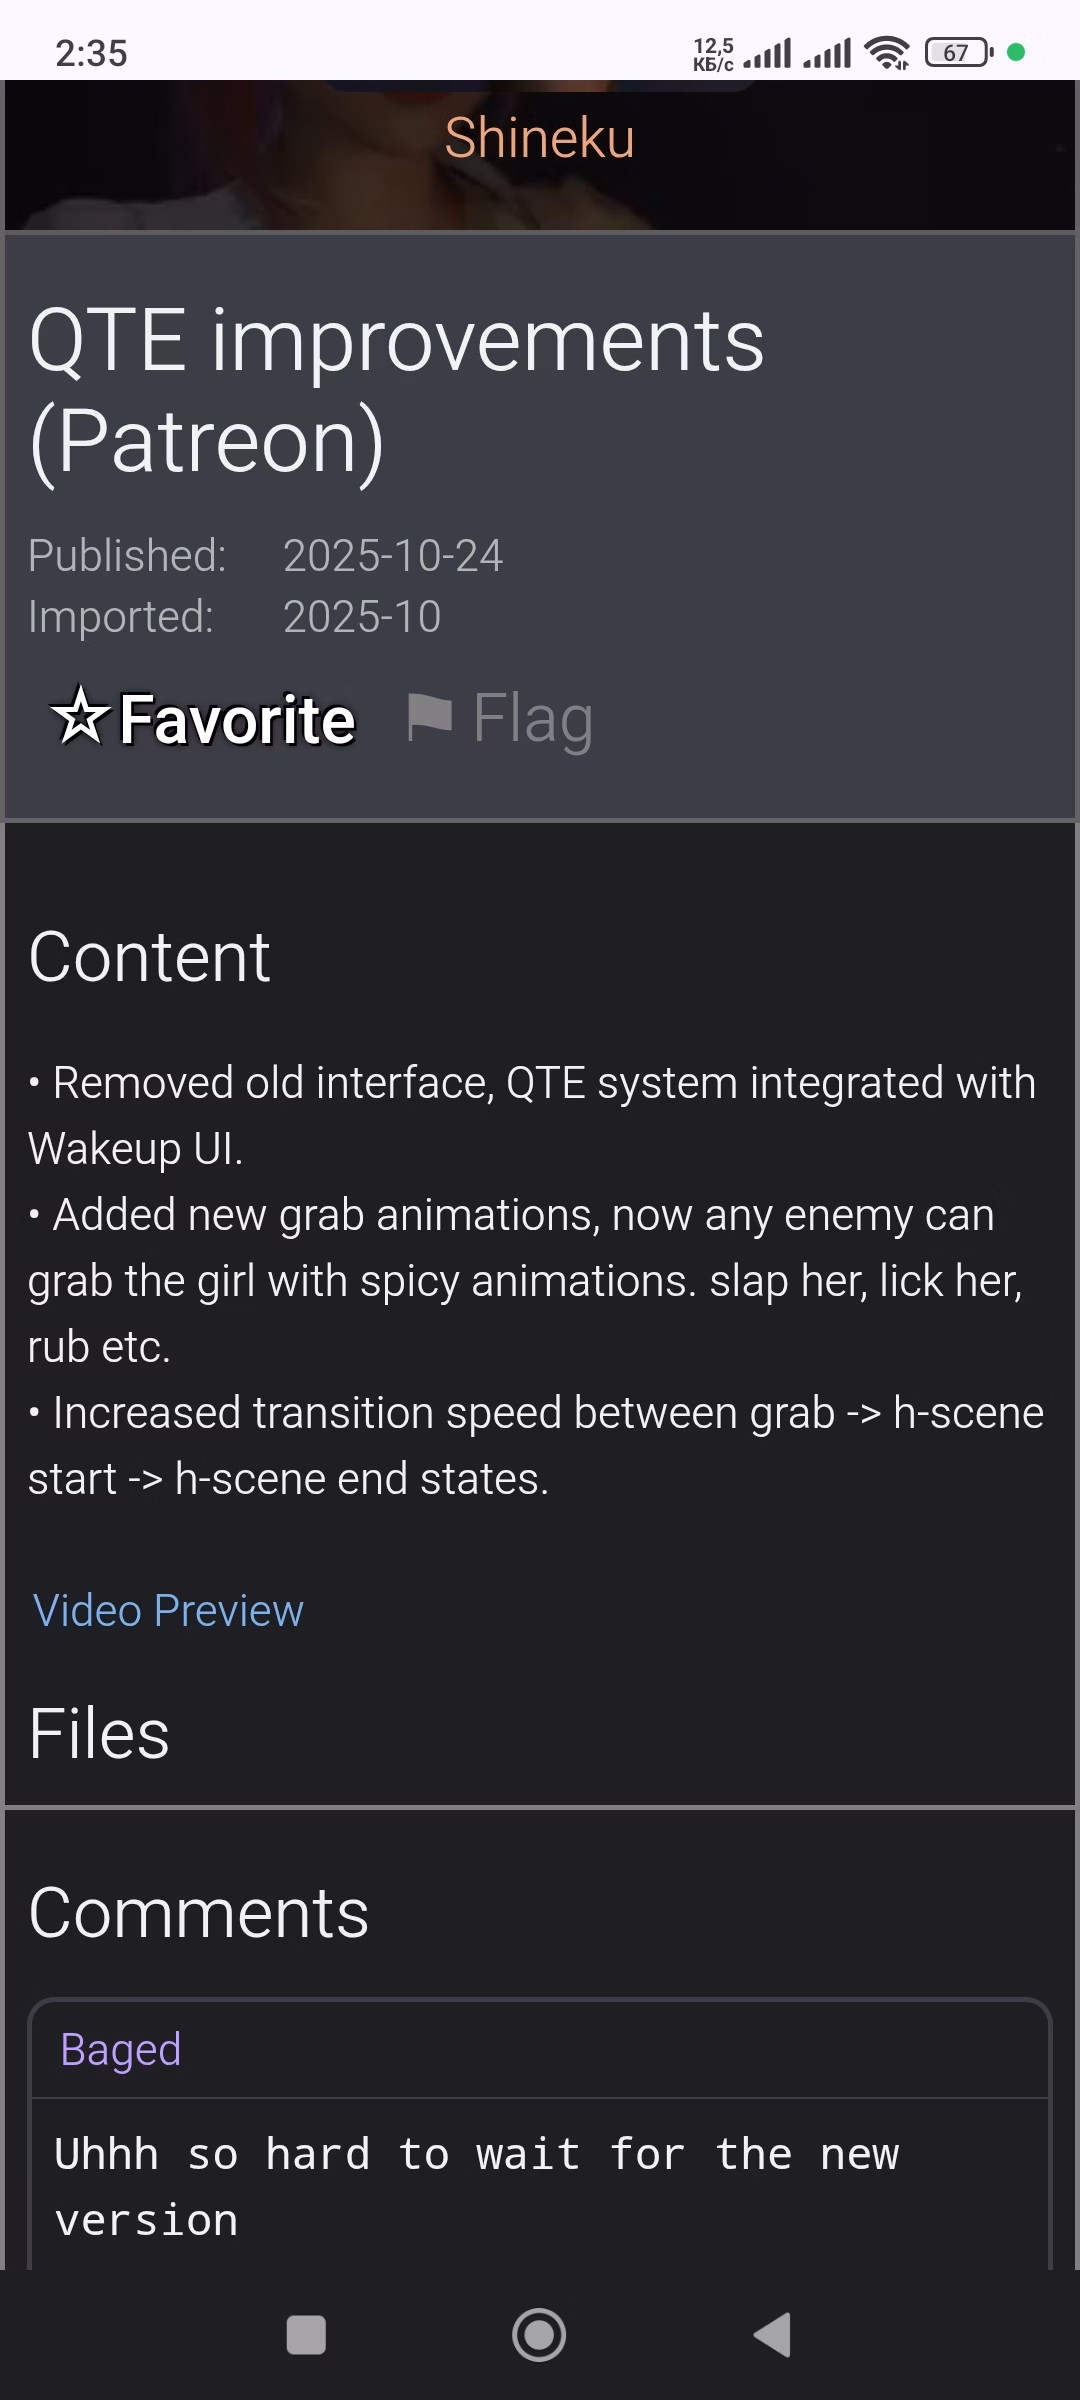Viewport: 1080px width, 2400px height.
Task: Click the Flag text label
Action: (532, 718)
